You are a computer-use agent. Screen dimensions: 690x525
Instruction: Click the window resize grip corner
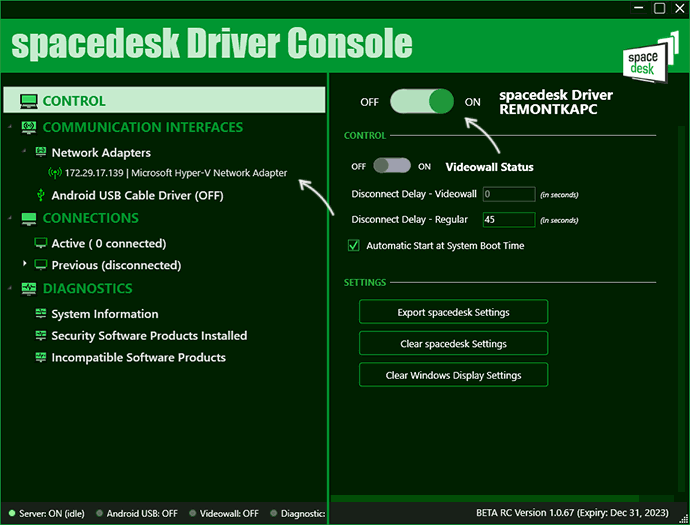684,519
